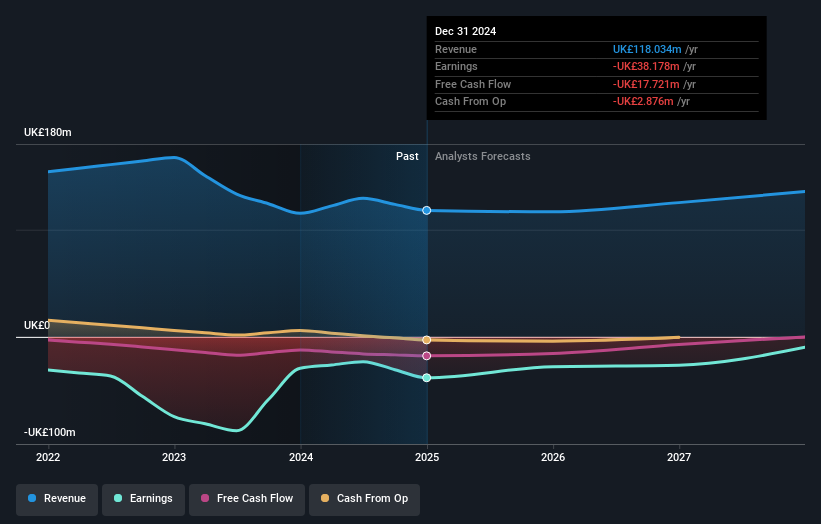Select the Earnings data point at 2025
The height and width of the screenshot is (524, 821).
[427, 377]
